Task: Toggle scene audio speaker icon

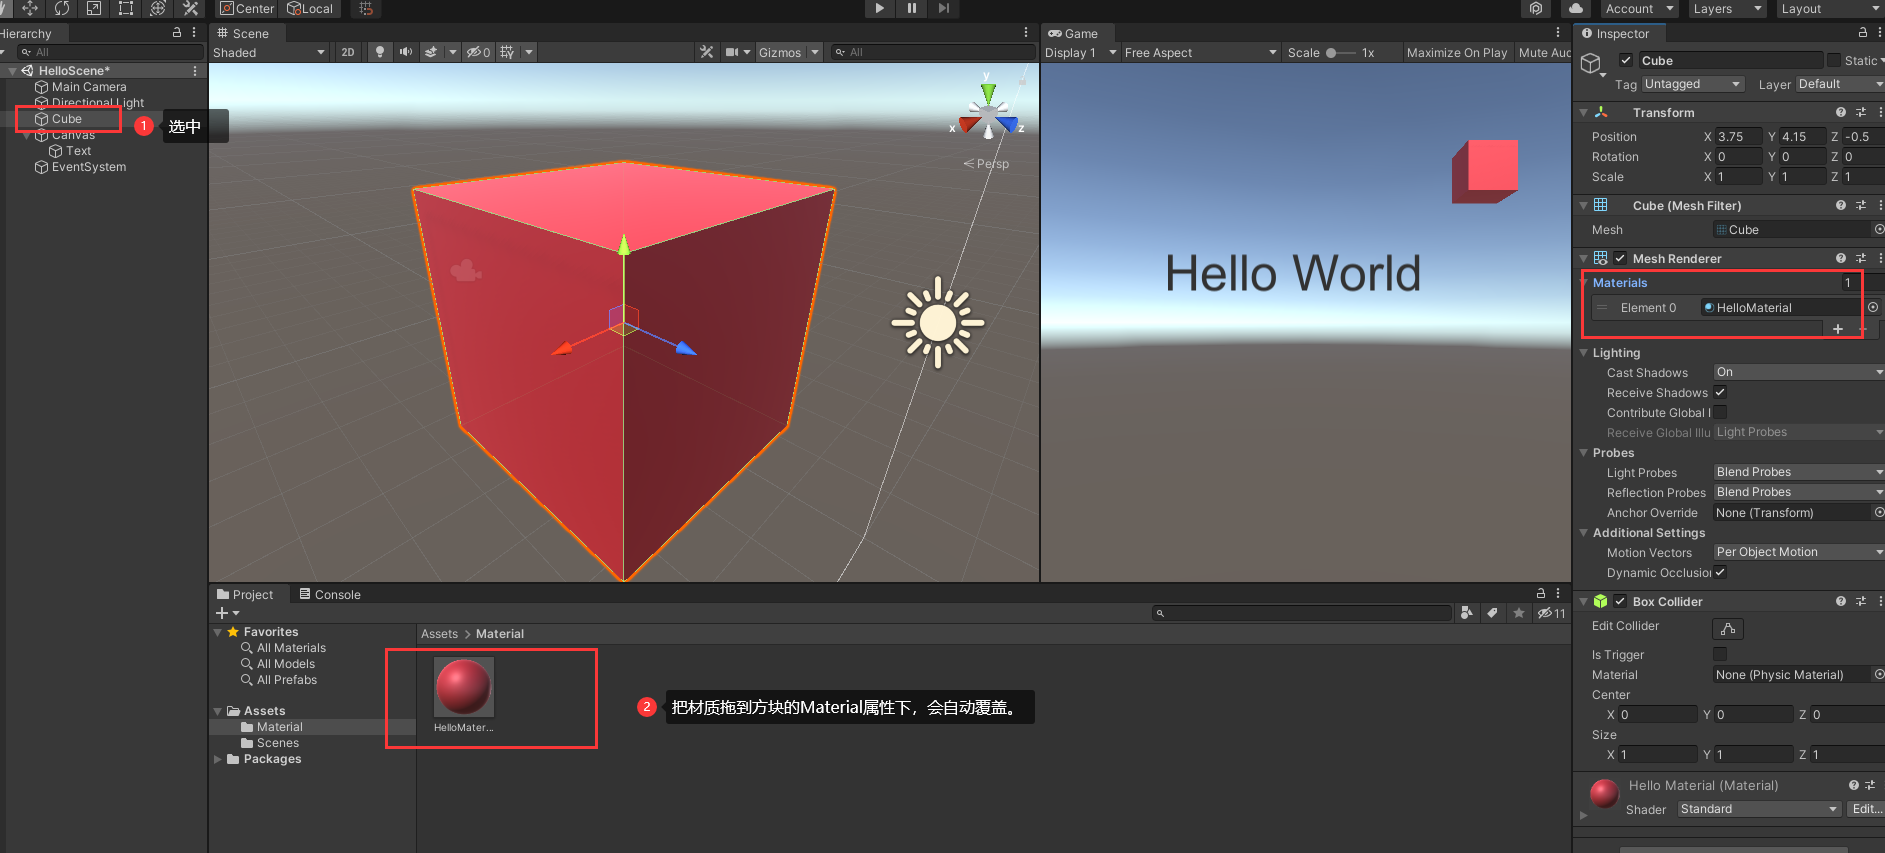Action: pos(406,52)
